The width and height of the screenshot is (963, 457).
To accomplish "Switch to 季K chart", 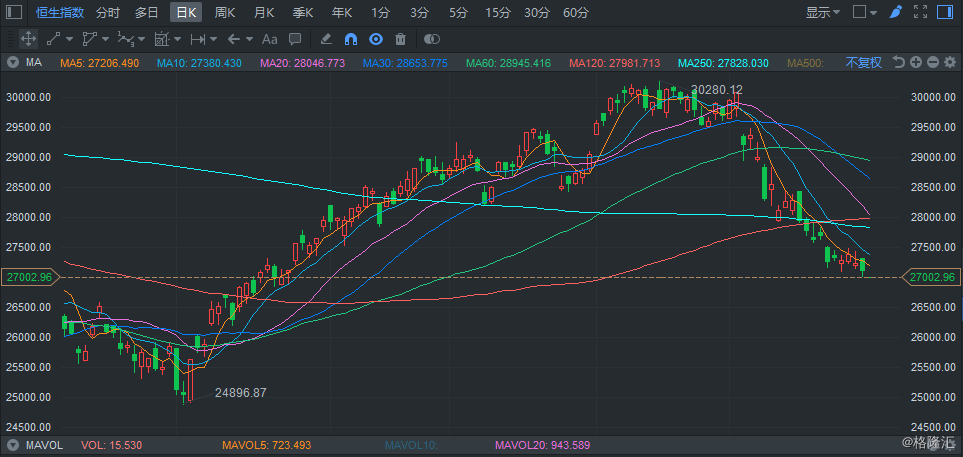I will (x=303, y=12).
